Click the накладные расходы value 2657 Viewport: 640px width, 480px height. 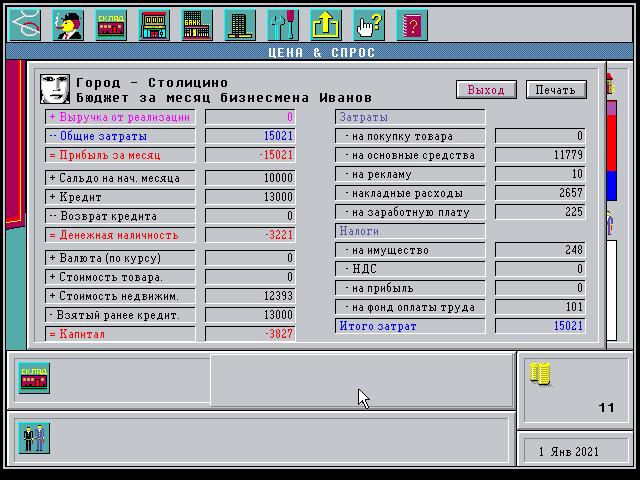click(540, 193)
